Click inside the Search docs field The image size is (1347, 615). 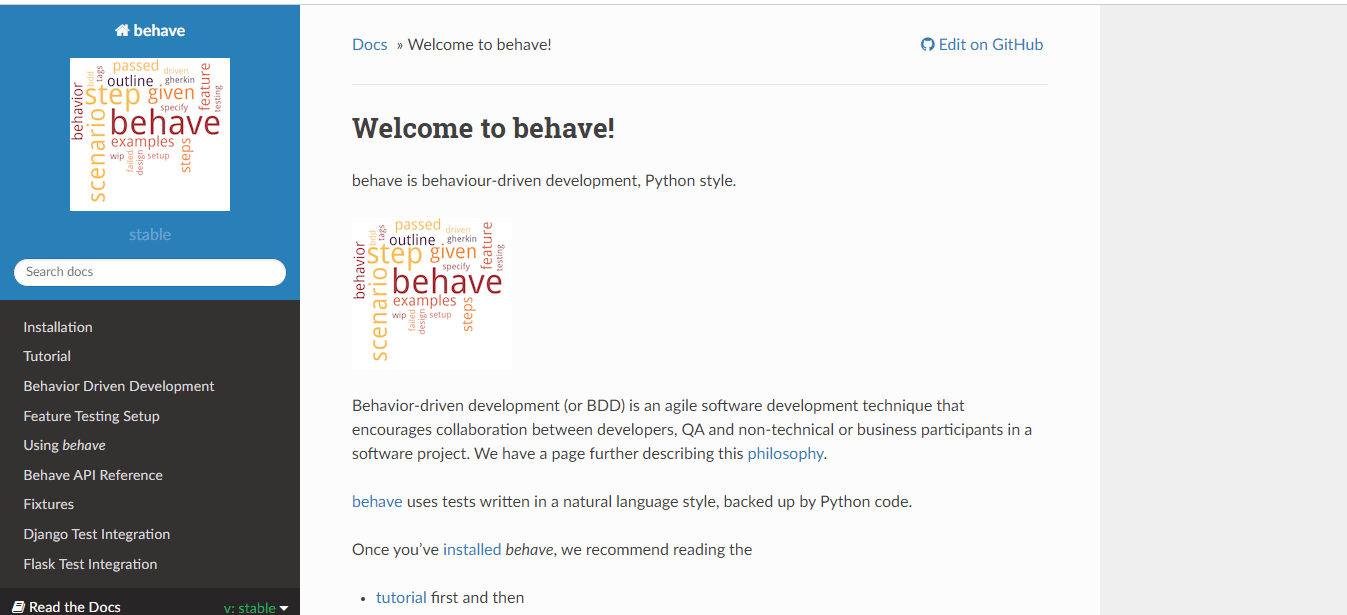pyautogui.click(x=149, y=272)
